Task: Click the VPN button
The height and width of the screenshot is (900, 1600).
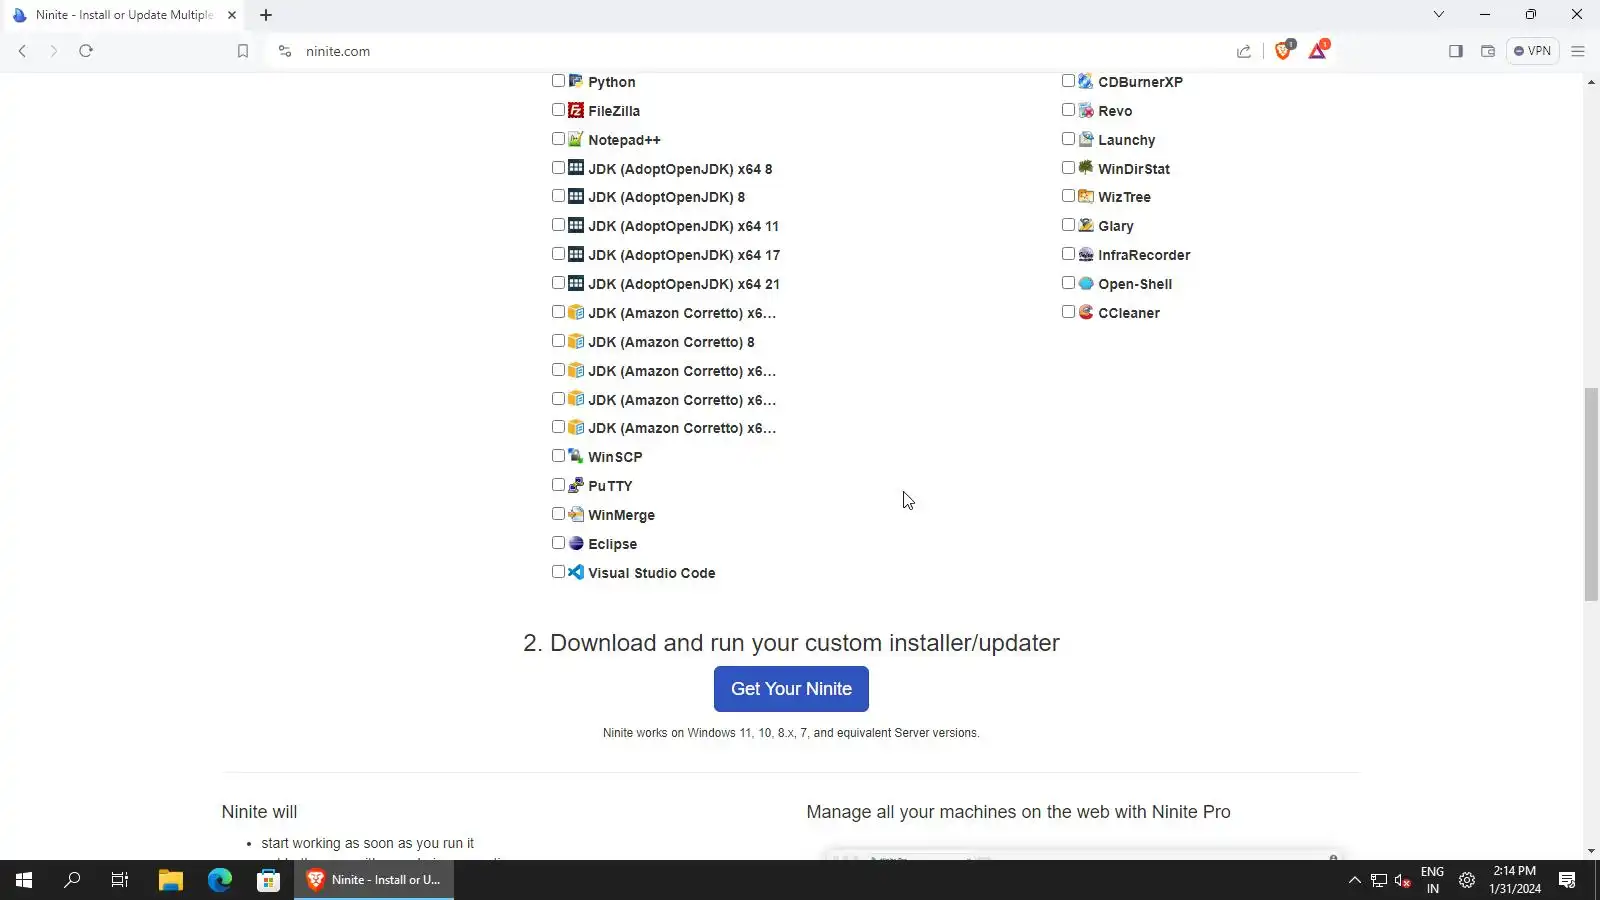Action: pos(1532,51)
